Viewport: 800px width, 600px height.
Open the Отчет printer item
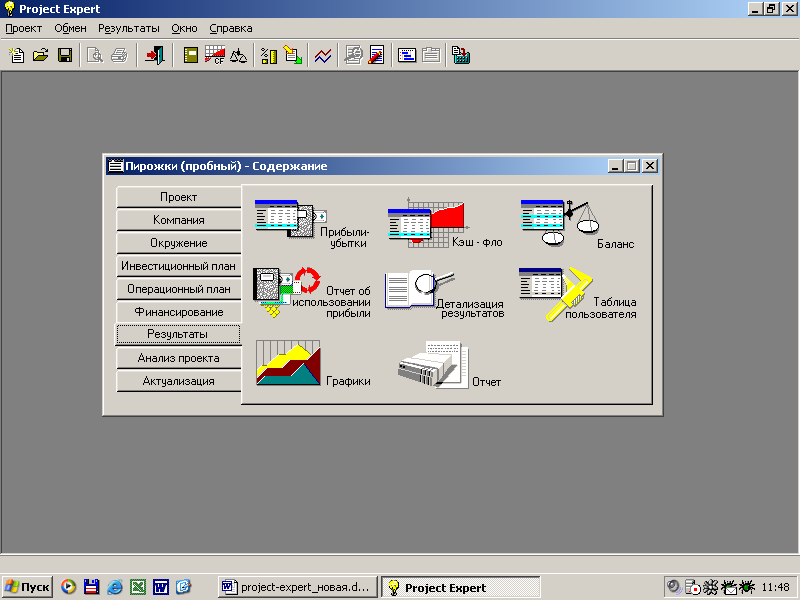coord(449,365)
